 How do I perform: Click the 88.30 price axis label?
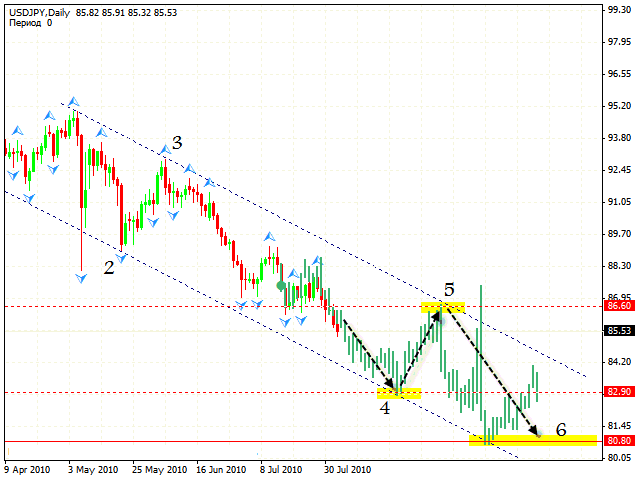point(619,266)
